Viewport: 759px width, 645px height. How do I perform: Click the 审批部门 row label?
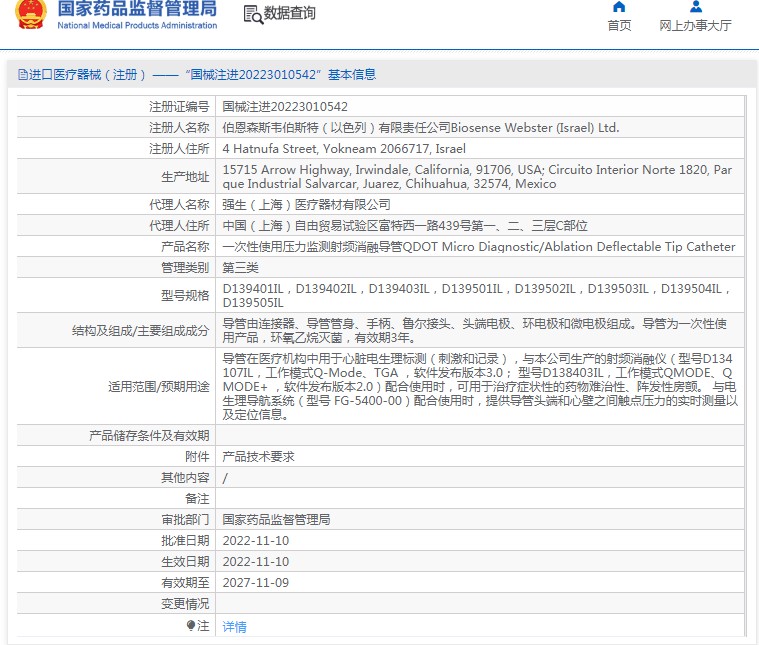pyautogui.click(x=185, y=520)
